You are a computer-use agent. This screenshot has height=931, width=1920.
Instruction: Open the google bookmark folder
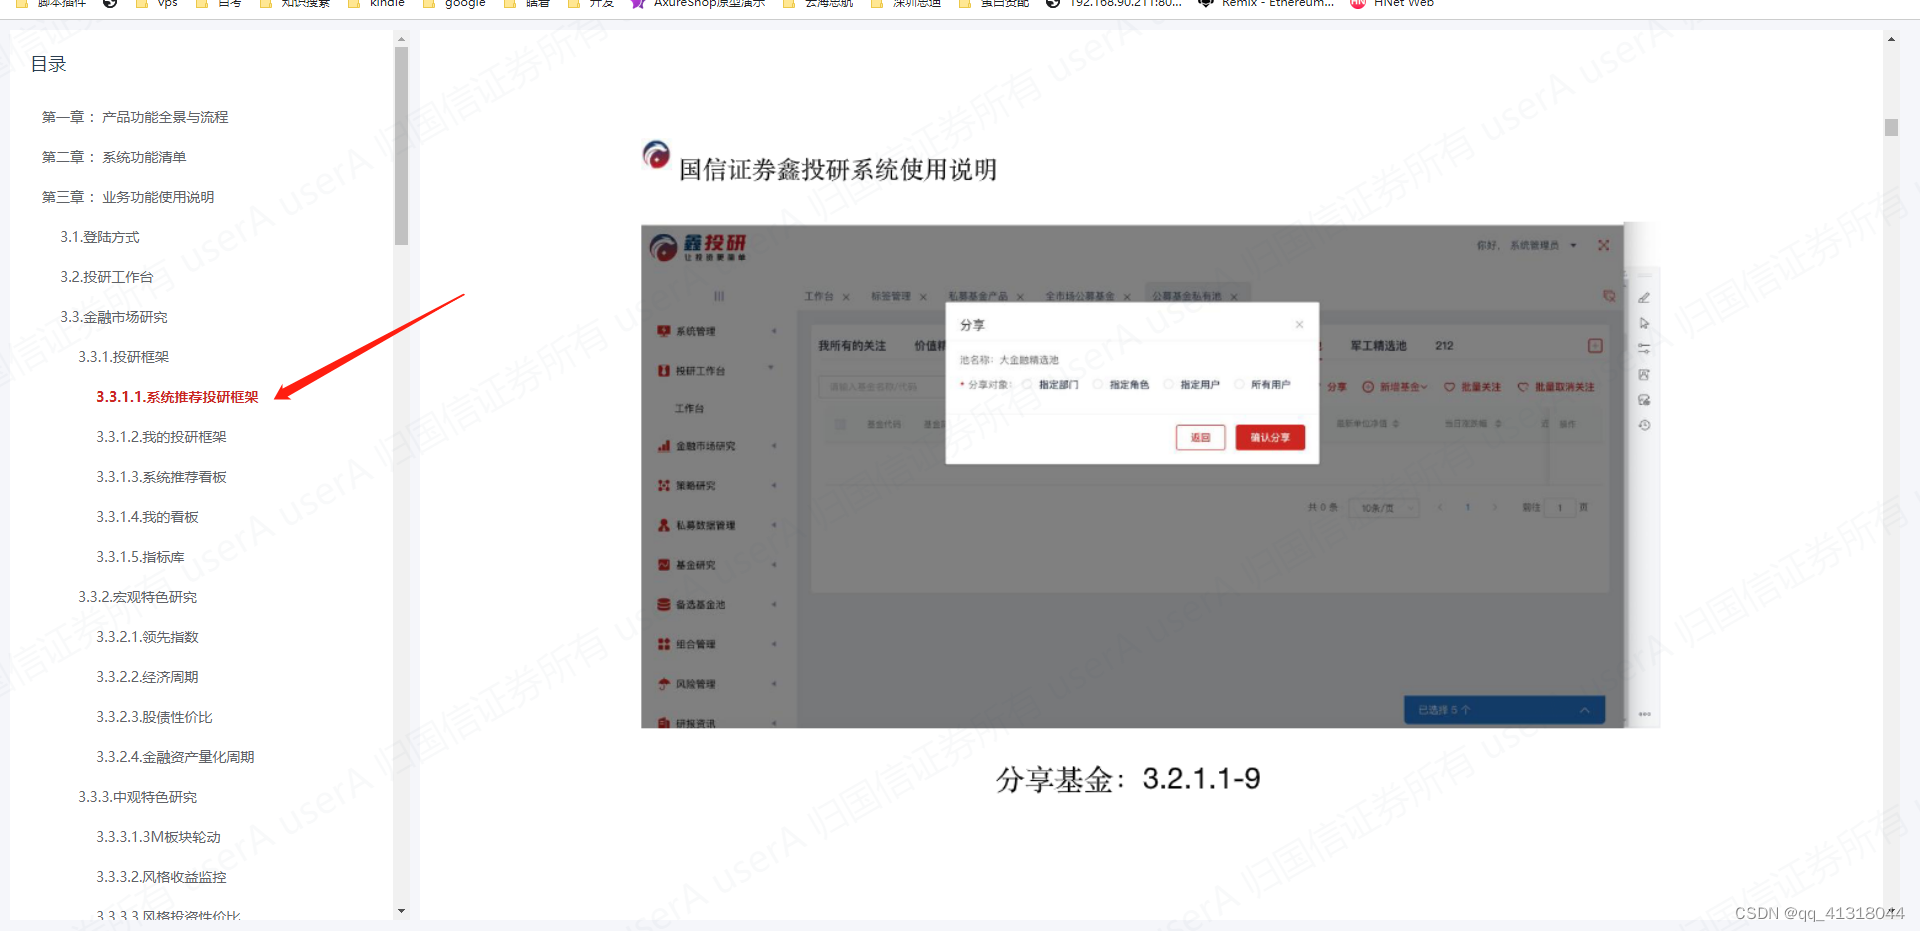(x=454, y=3)
